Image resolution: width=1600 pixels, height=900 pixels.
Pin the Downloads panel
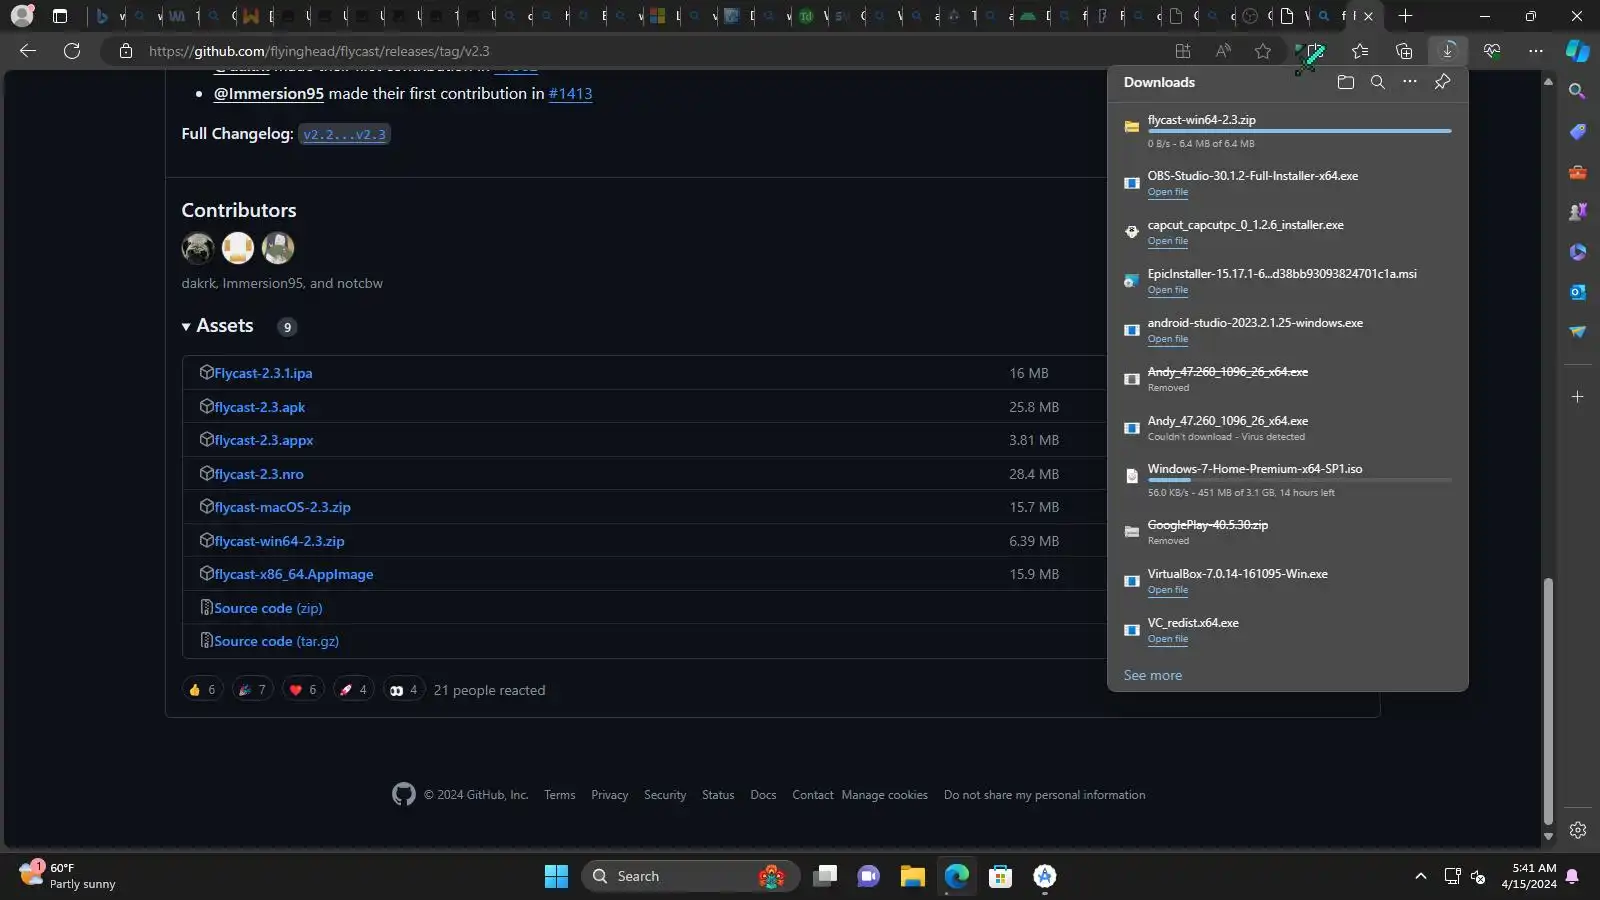click(1442, 82)
